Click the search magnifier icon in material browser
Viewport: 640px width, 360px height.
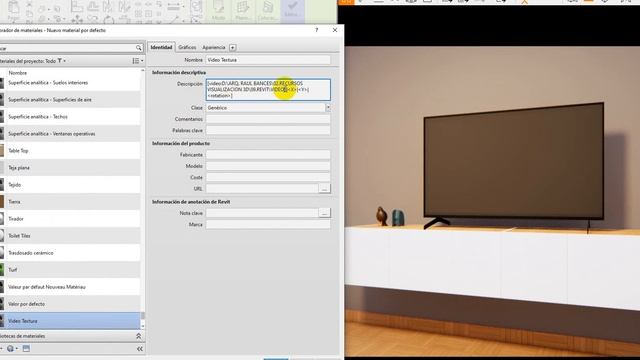point(139,48)
